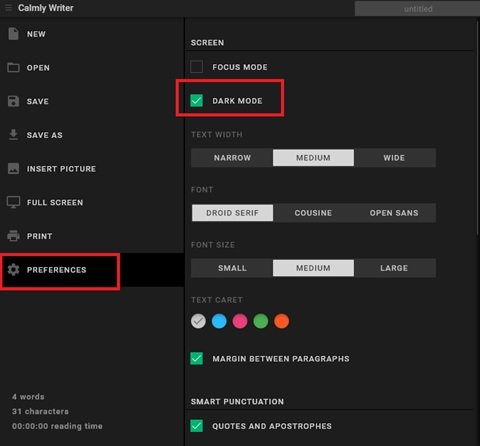Click the Save As download icon

13,135
